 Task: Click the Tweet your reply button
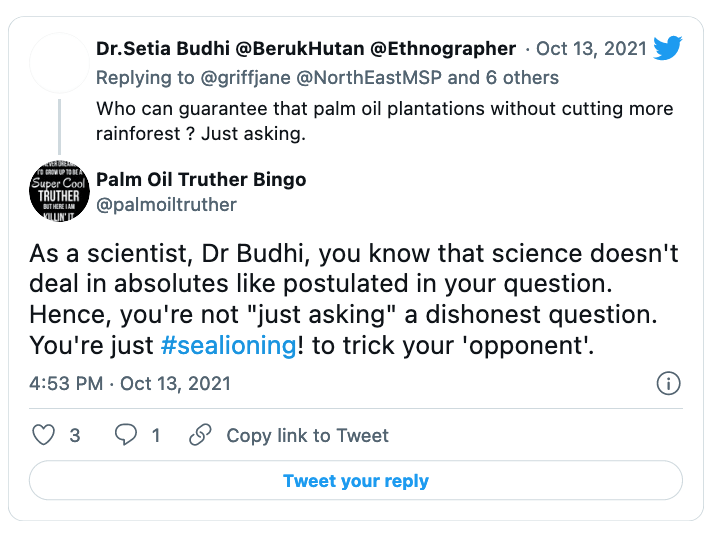[x=356, y=481]
